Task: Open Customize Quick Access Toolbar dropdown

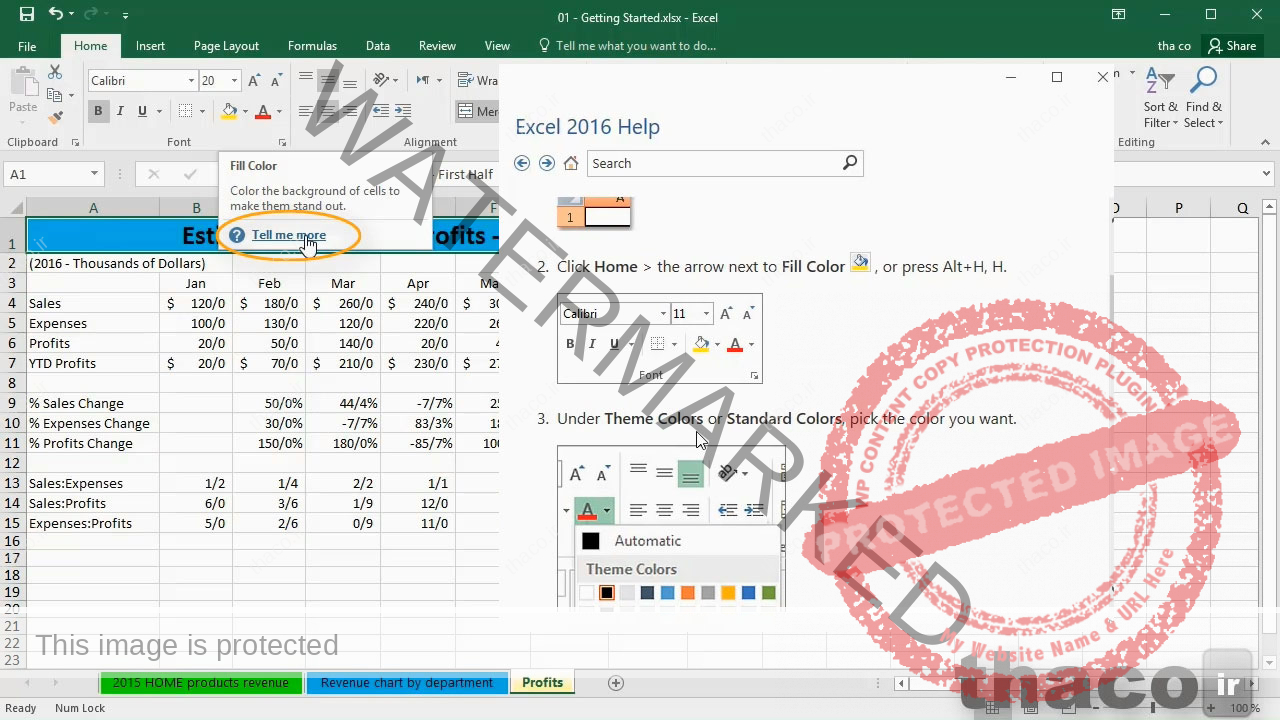Action: click(125, 16)
